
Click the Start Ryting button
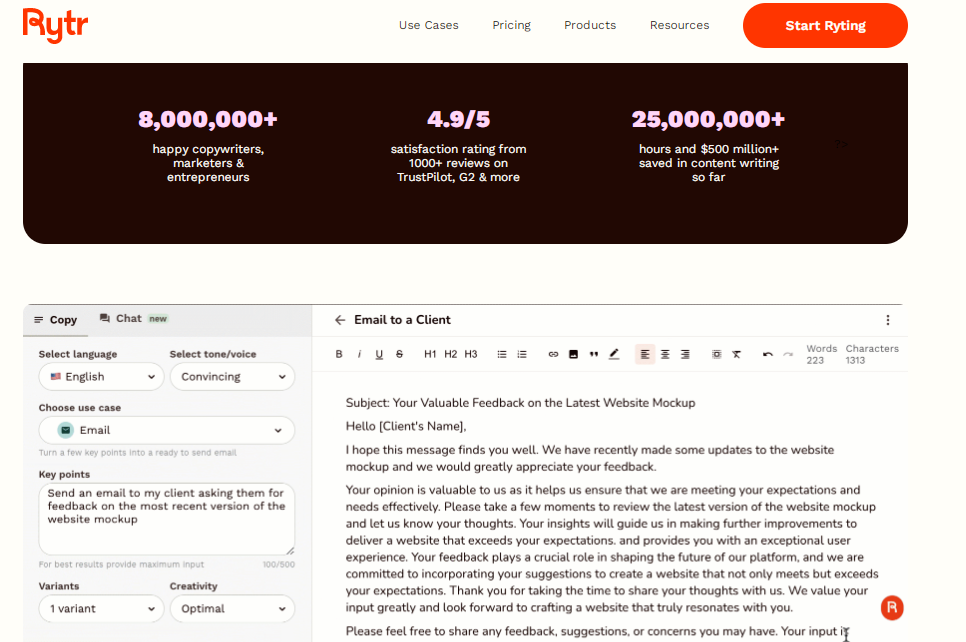(825, 25)
